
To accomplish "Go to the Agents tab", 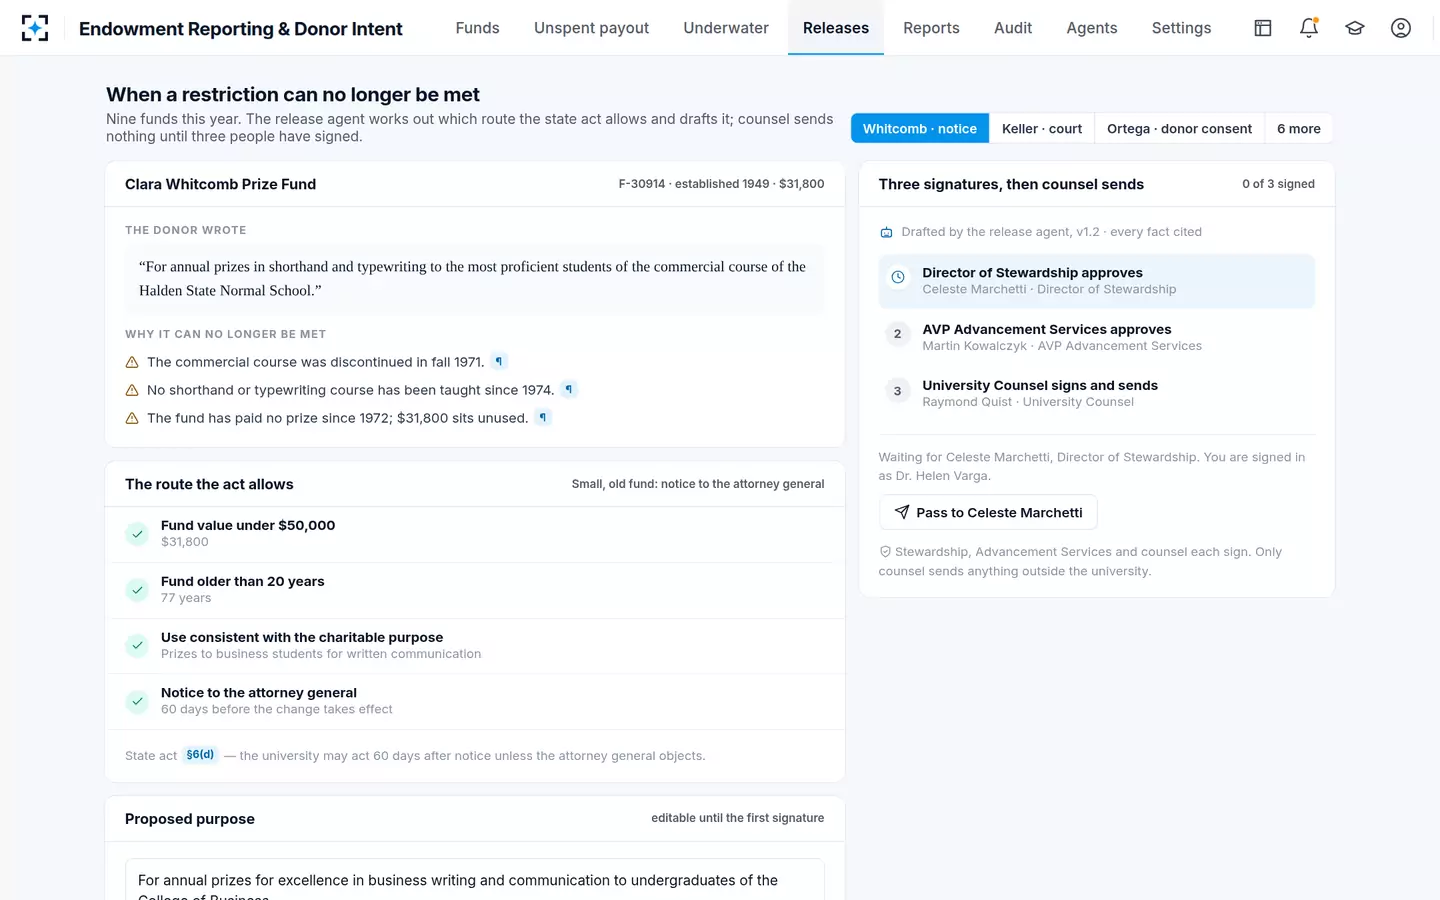I will coord(1092,28).
